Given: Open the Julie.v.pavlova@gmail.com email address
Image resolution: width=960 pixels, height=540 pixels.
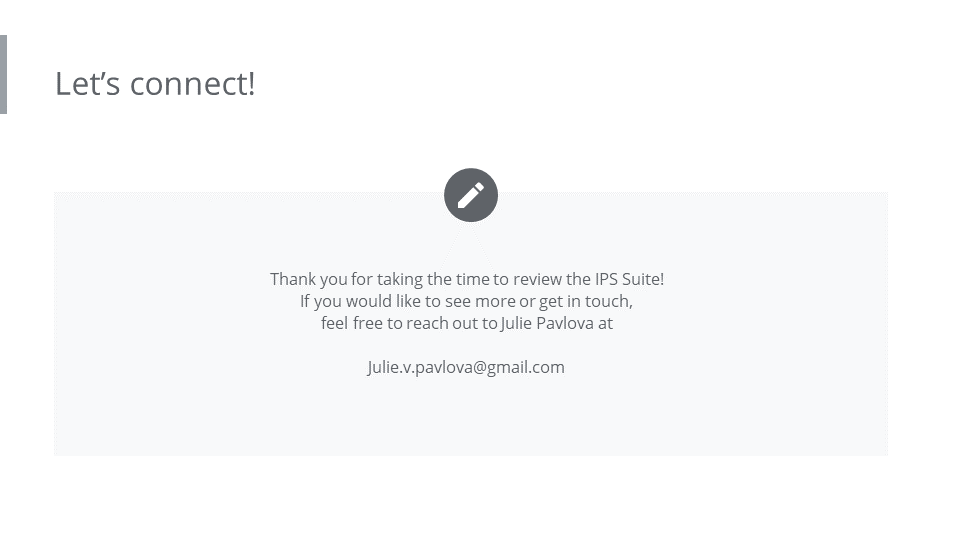Looking at the screenshot, I should coord(466,367).
